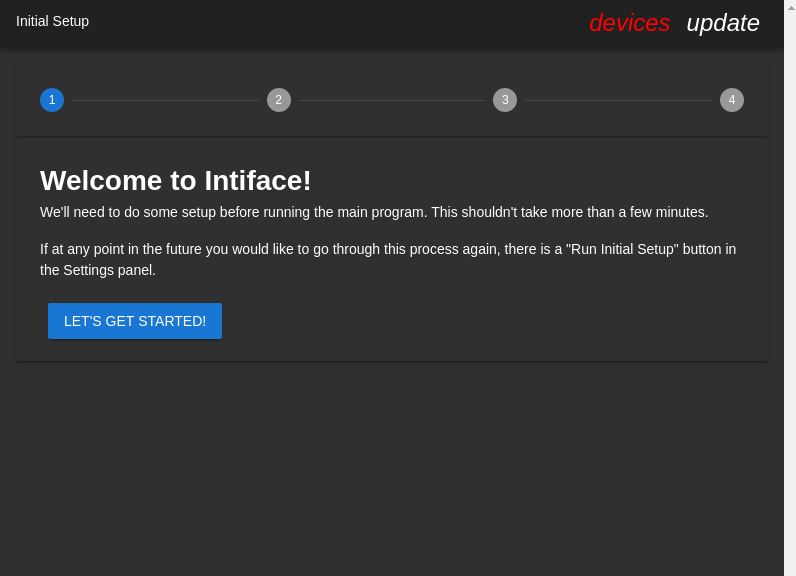Click the scrollbar up arrow
796x576 pixels.
click(x=790, y=7)
